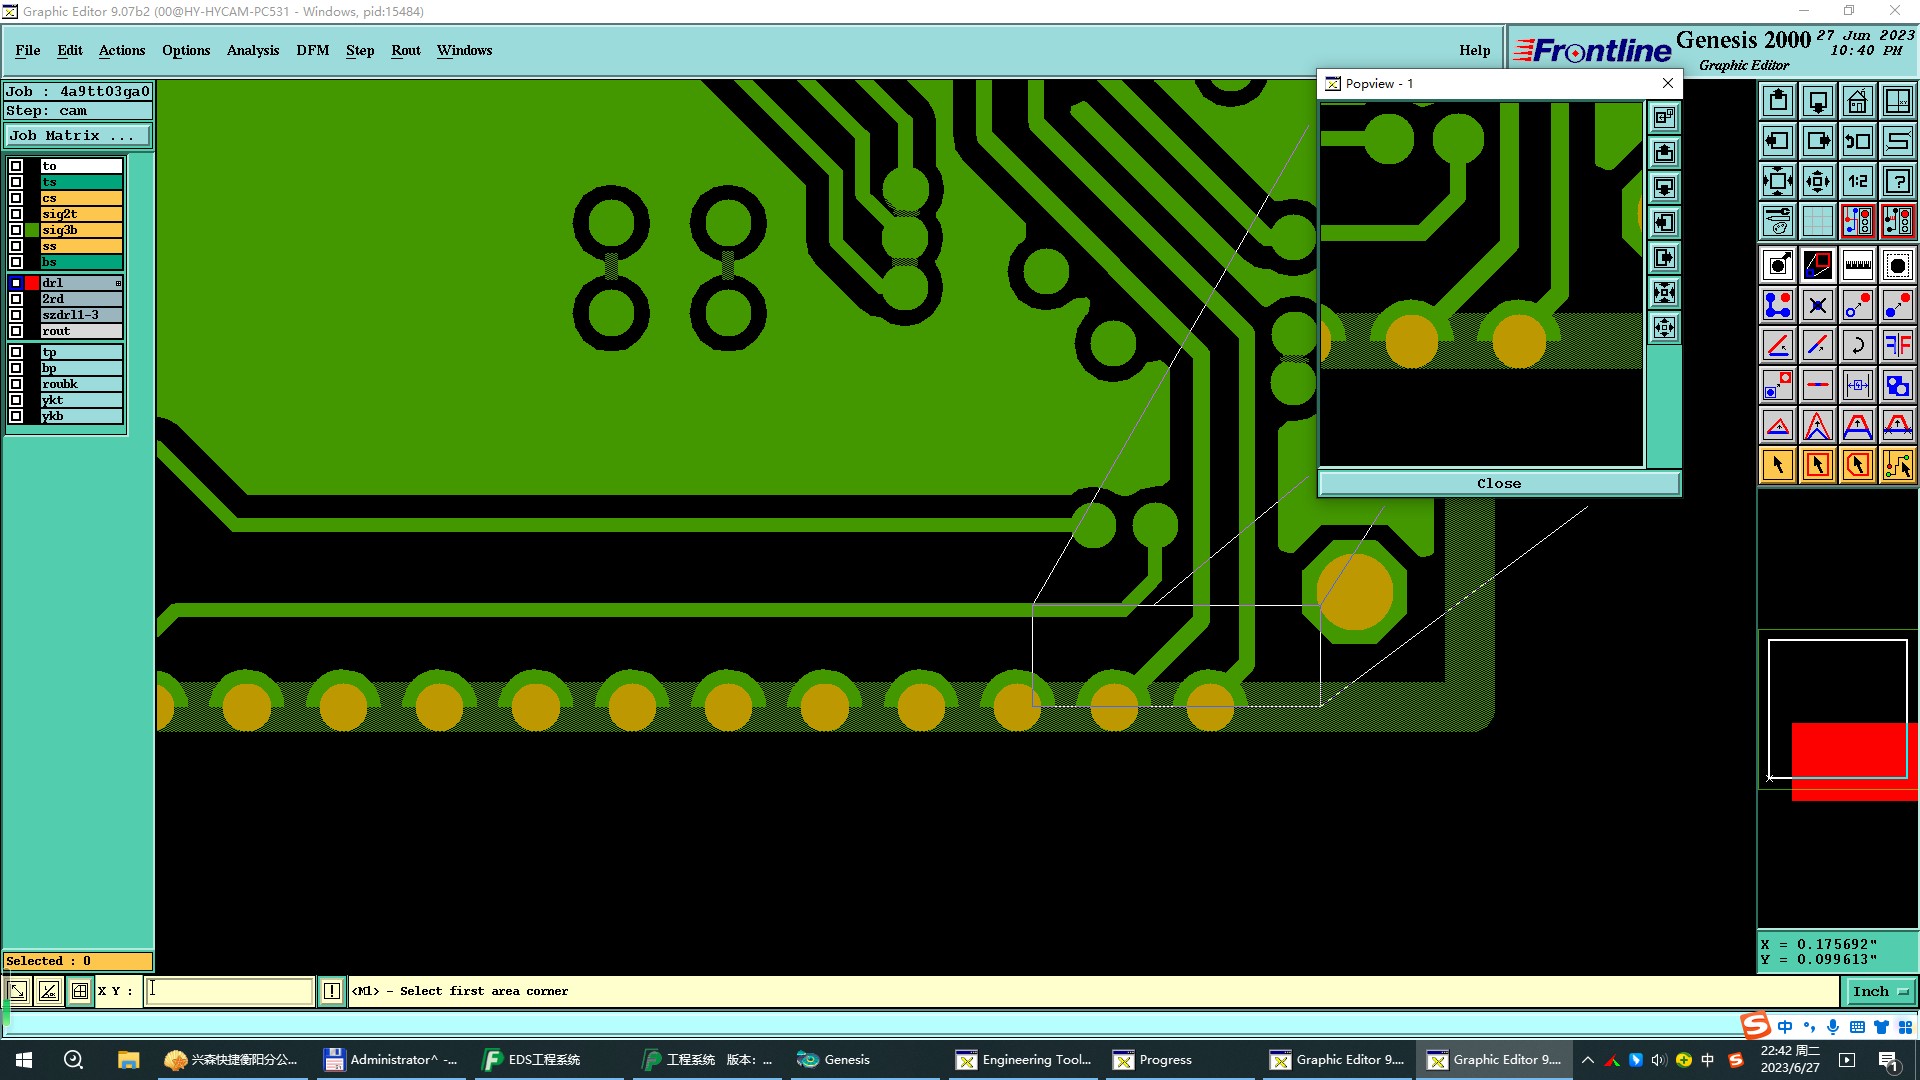Click the Home view icon
Screen dimensions: 1920x1080
[1857, 101]
